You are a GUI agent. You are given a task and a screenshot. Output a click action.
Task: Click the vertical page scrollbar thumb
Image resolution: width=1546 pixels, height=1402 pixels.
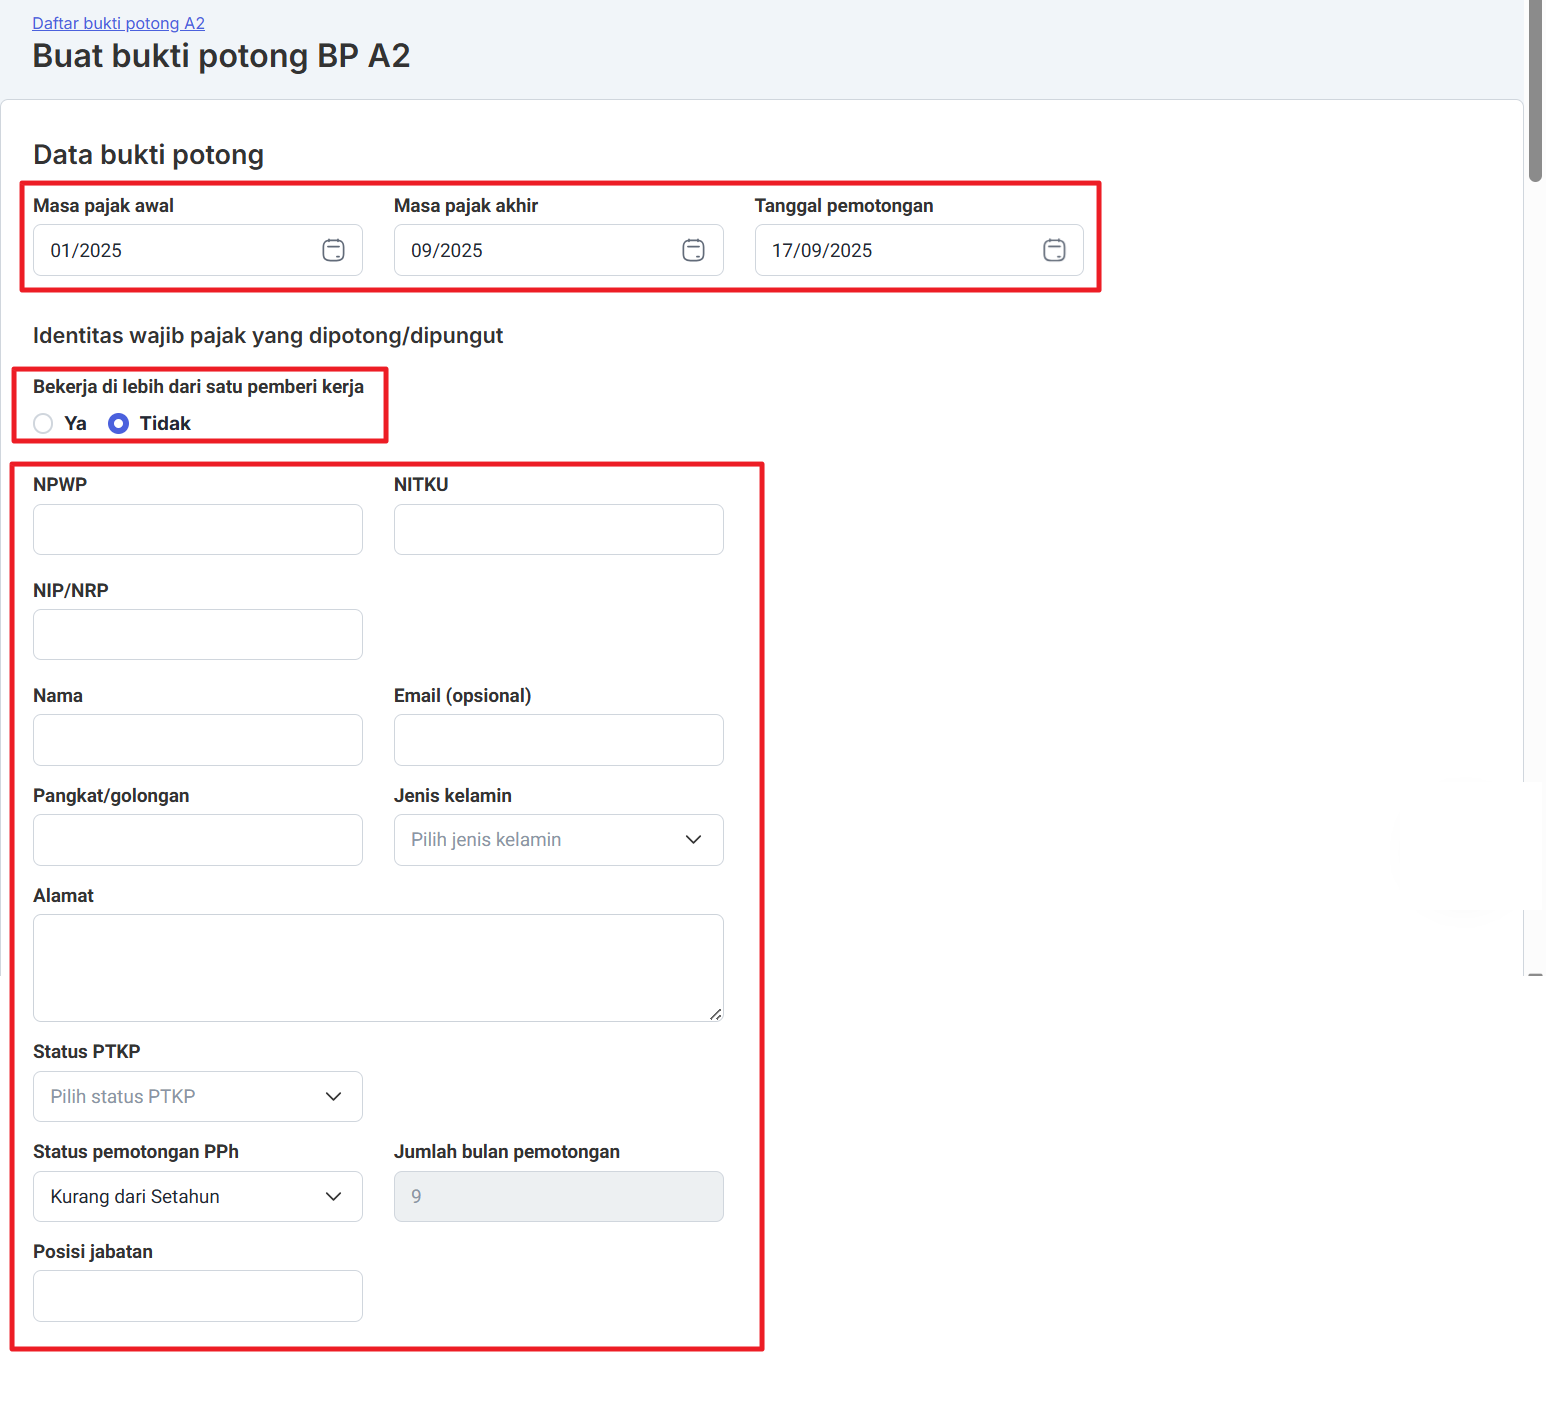[1535, 90]
